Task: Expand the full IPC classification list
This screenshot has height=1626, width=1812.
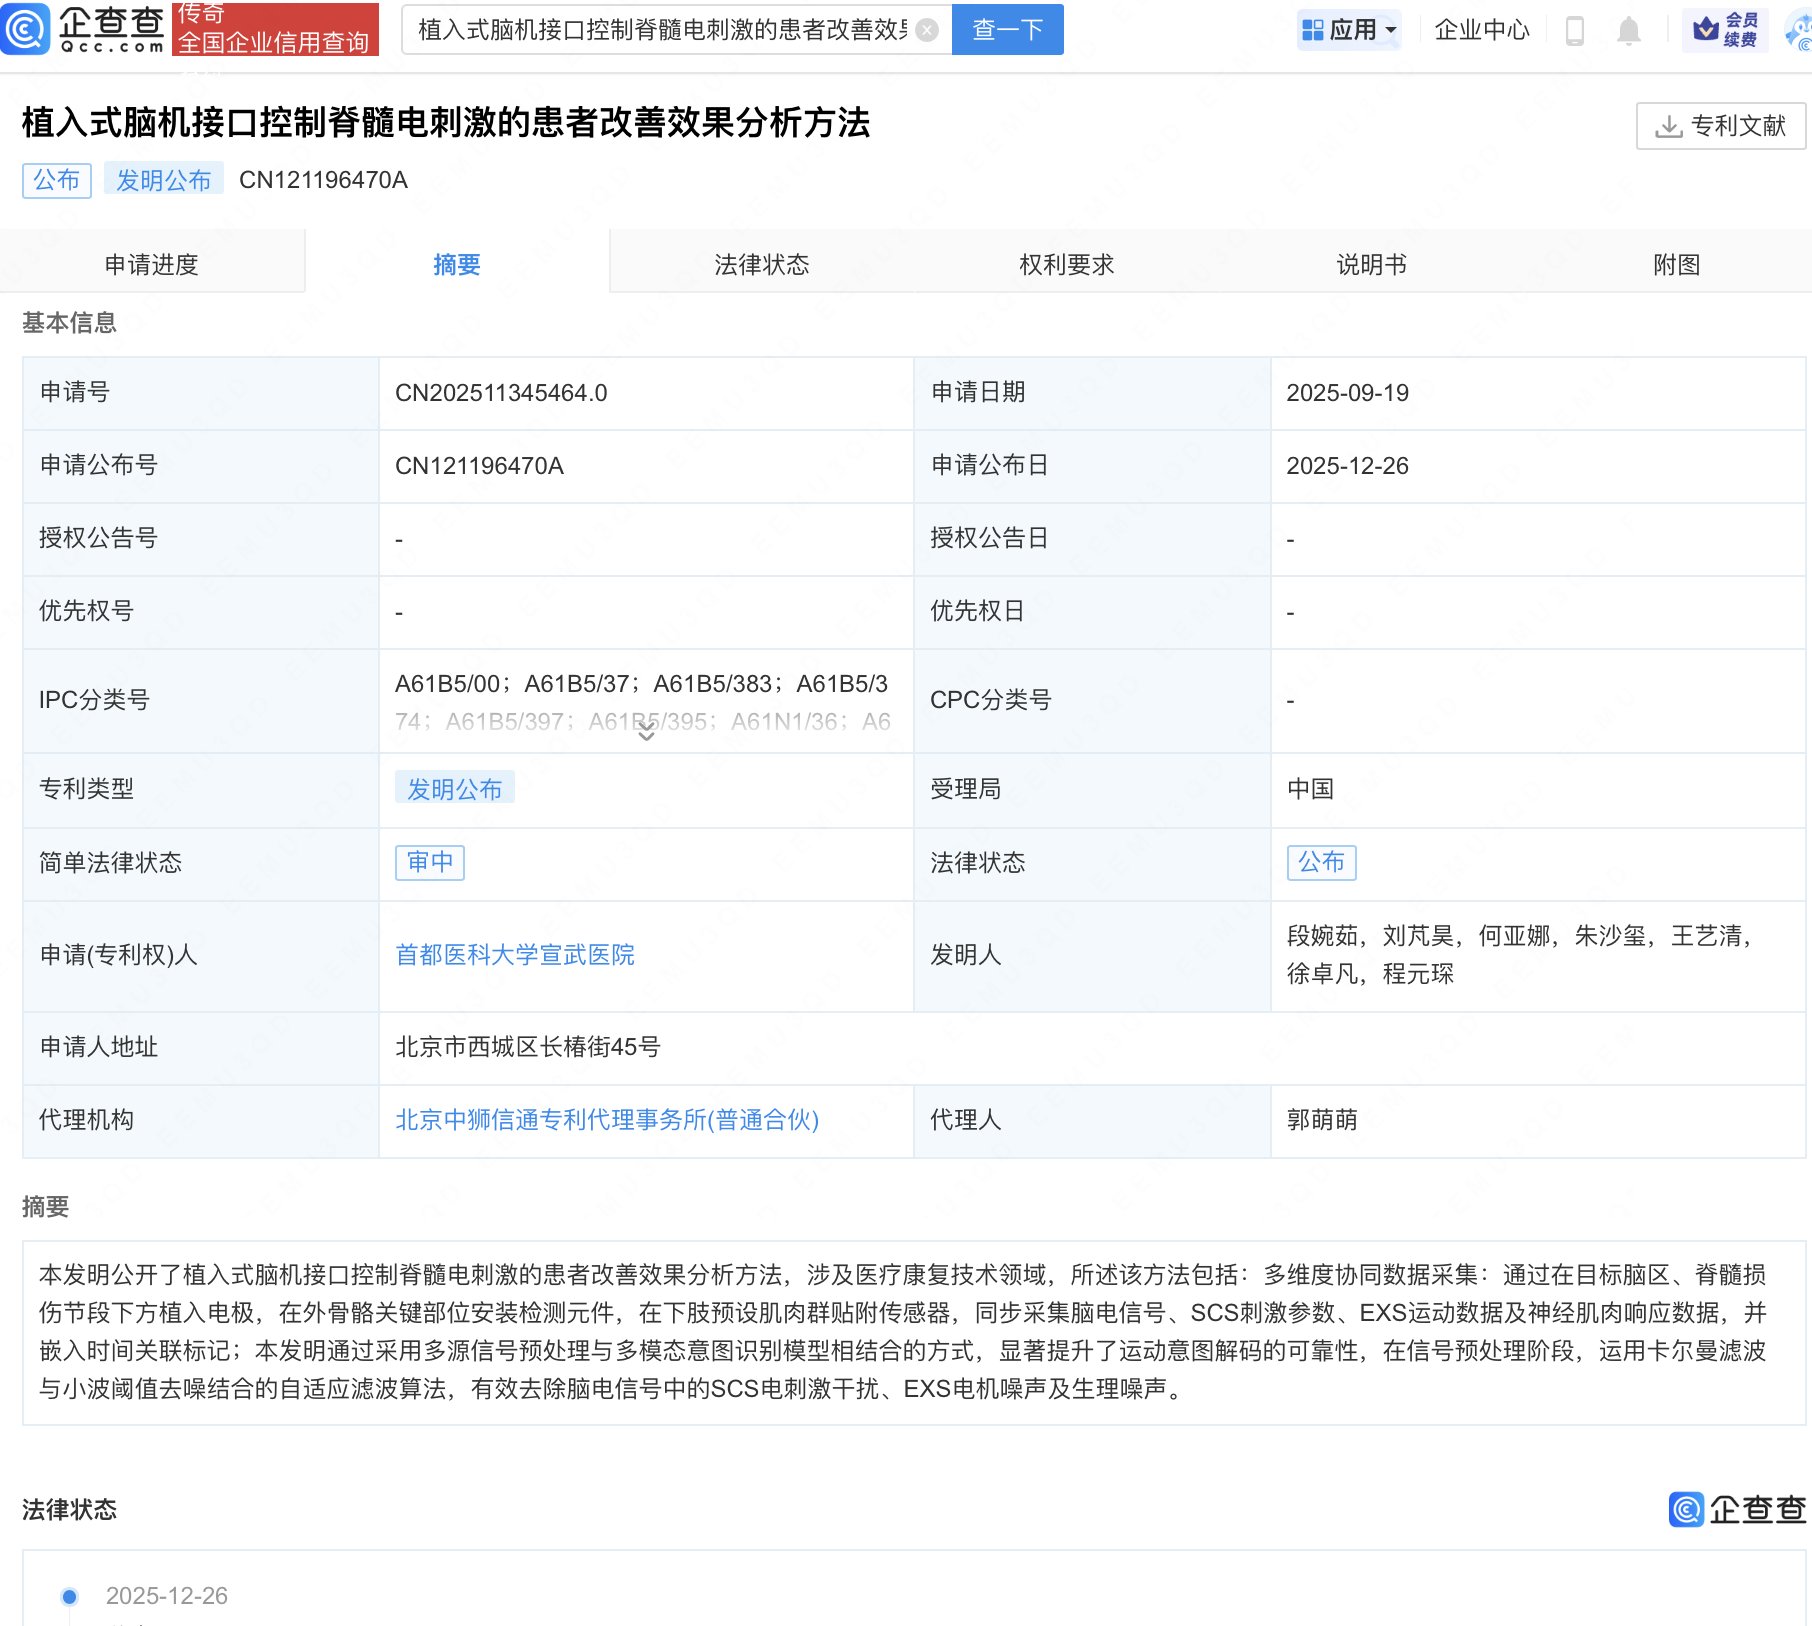Action: click(x=646, y=733)
